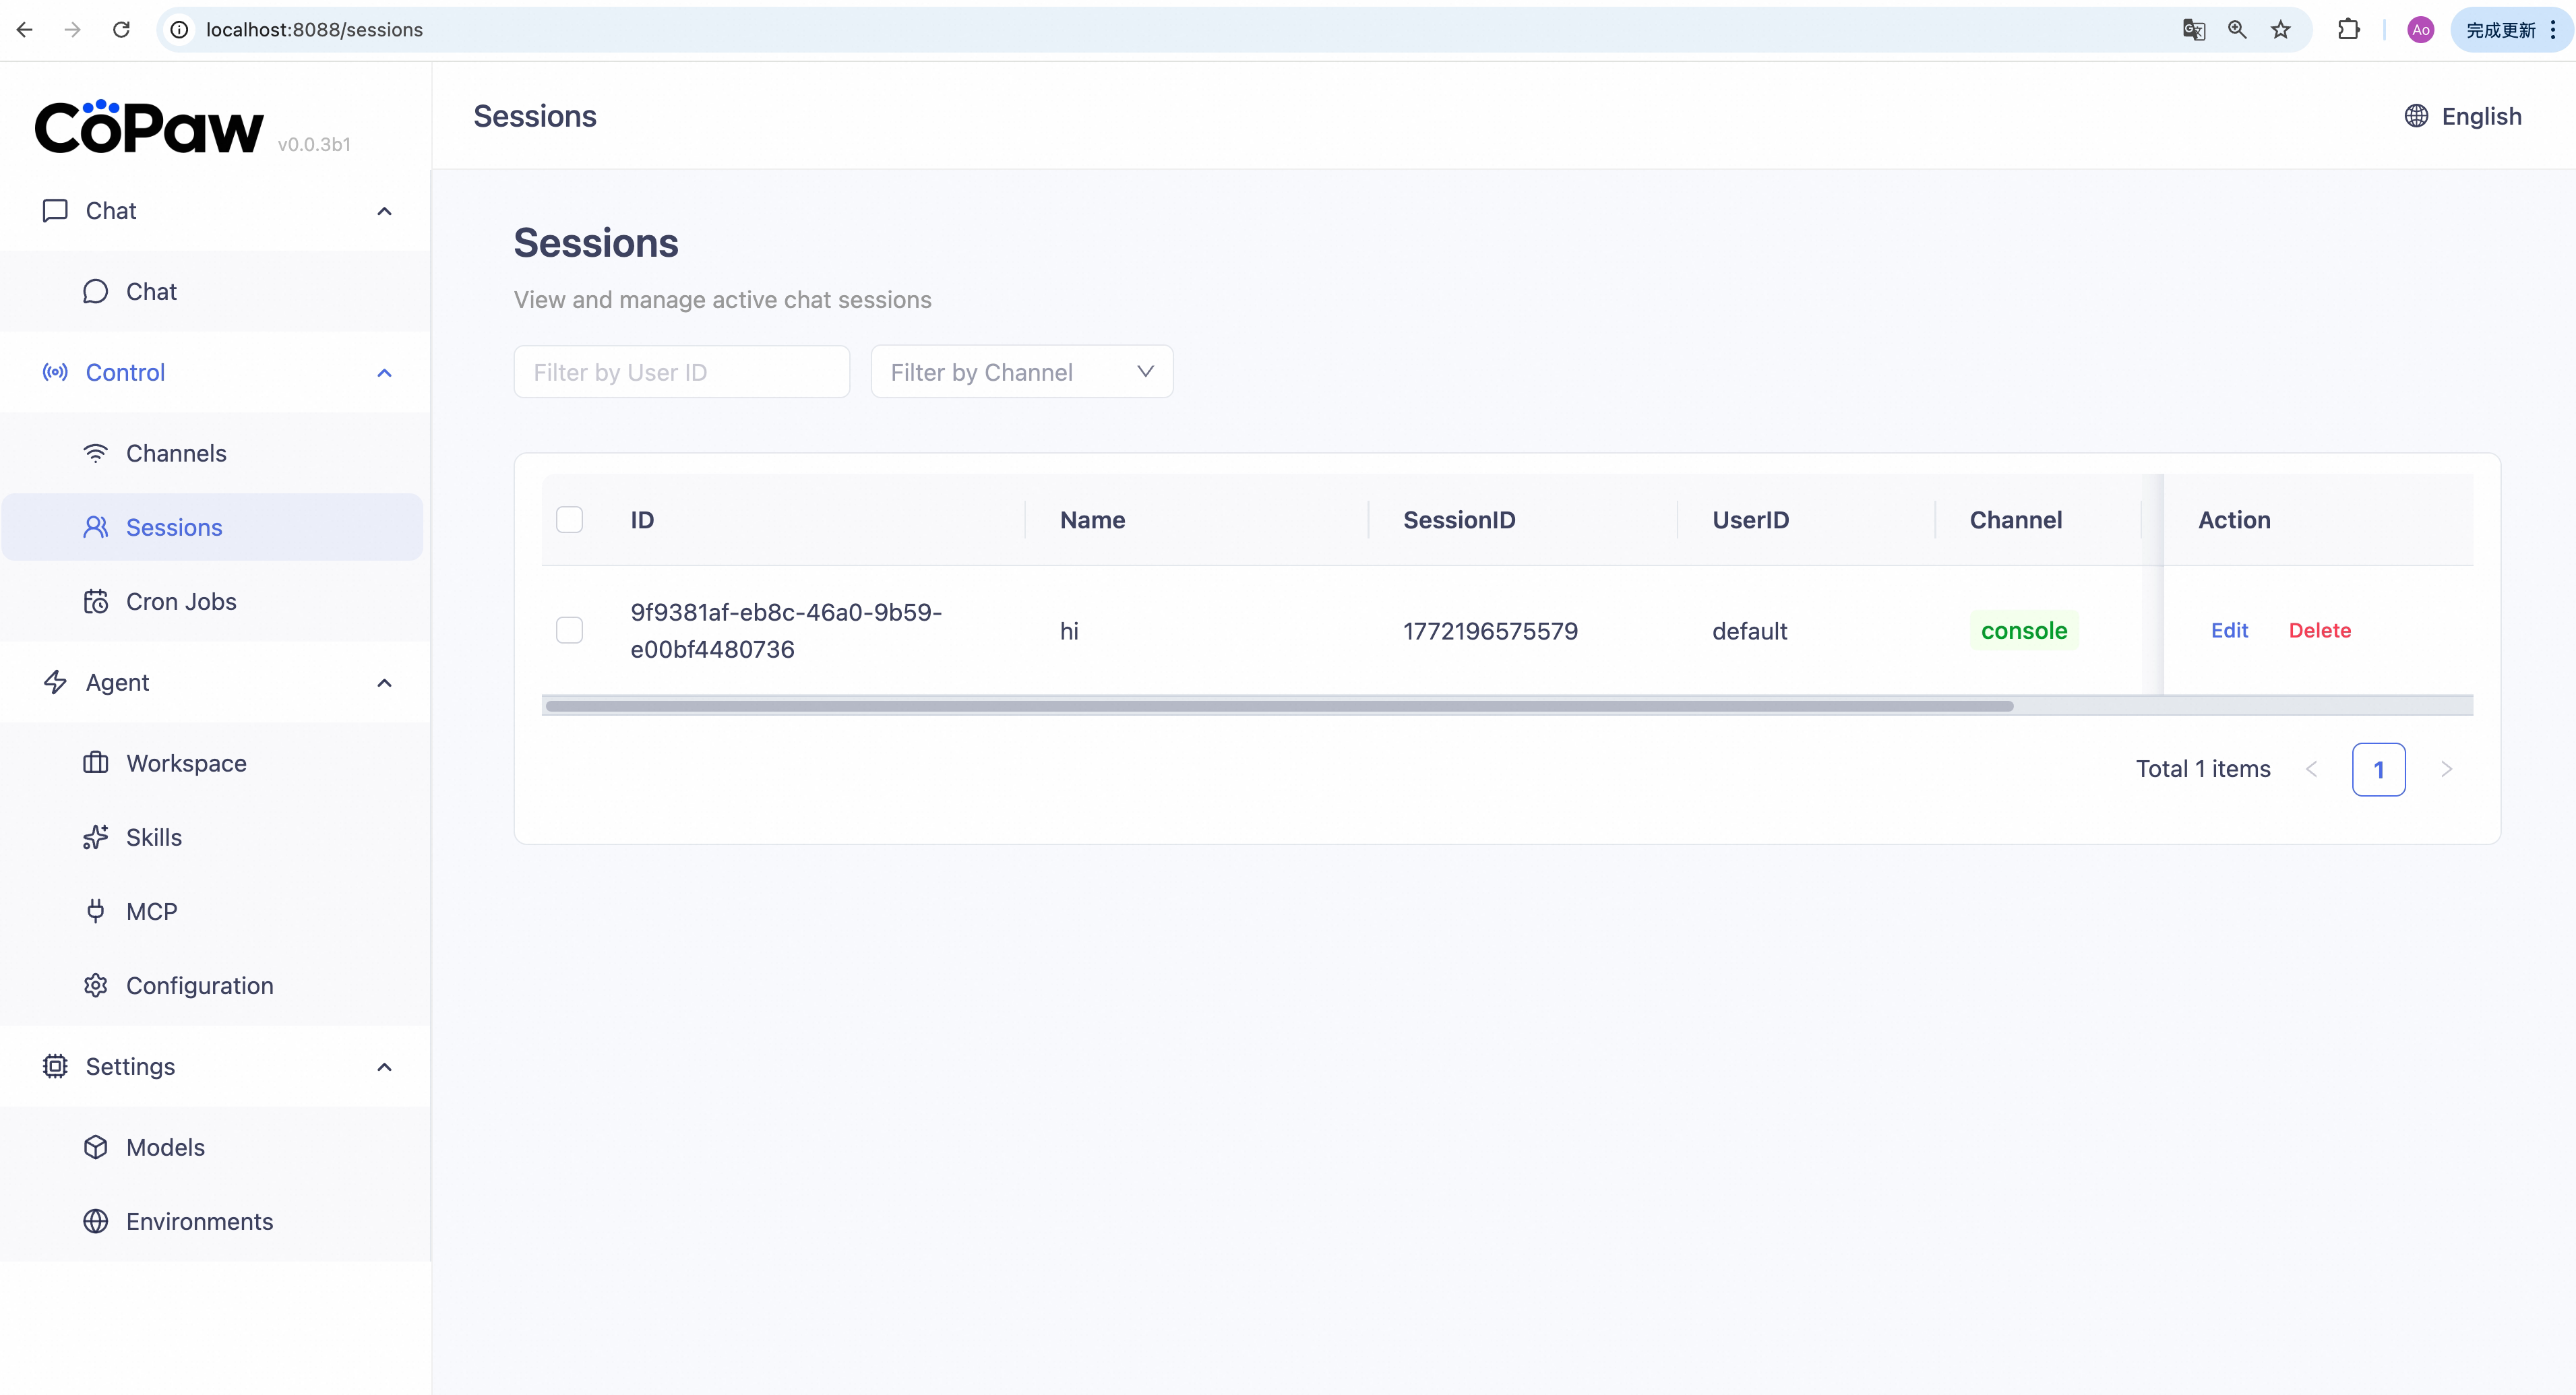Click the Cron Jobs calendar icon
The width and height of the screenshot is (2576, 1395).
96,602
